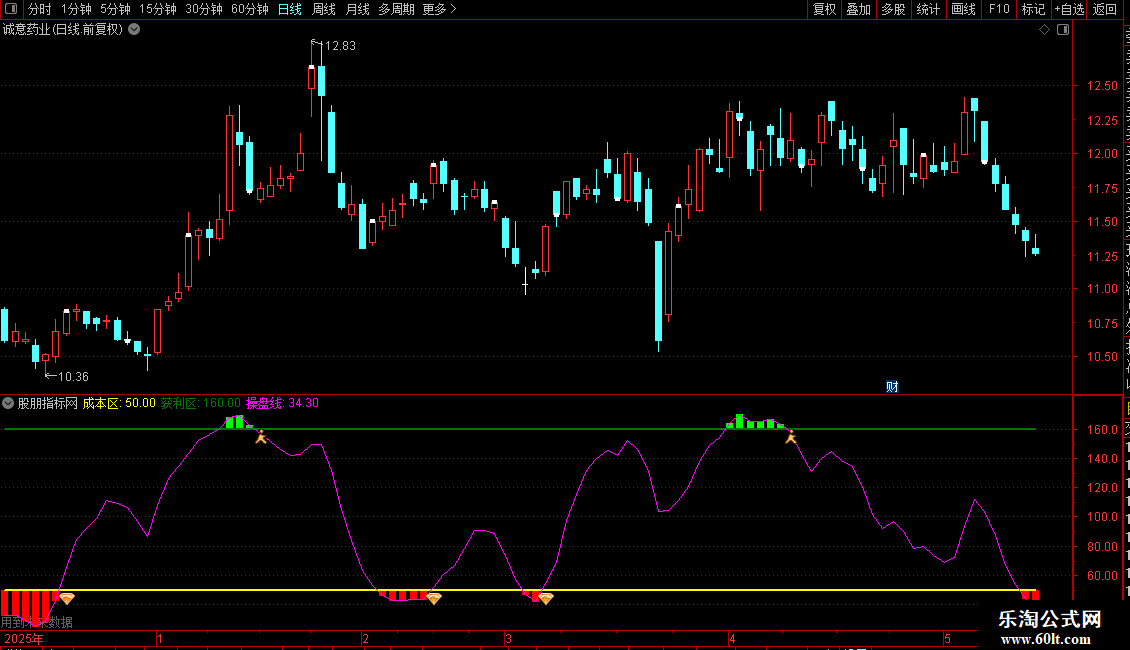Toggle the sidebar panel icon at top-left
1130x650 pixels.
(11, 9)
